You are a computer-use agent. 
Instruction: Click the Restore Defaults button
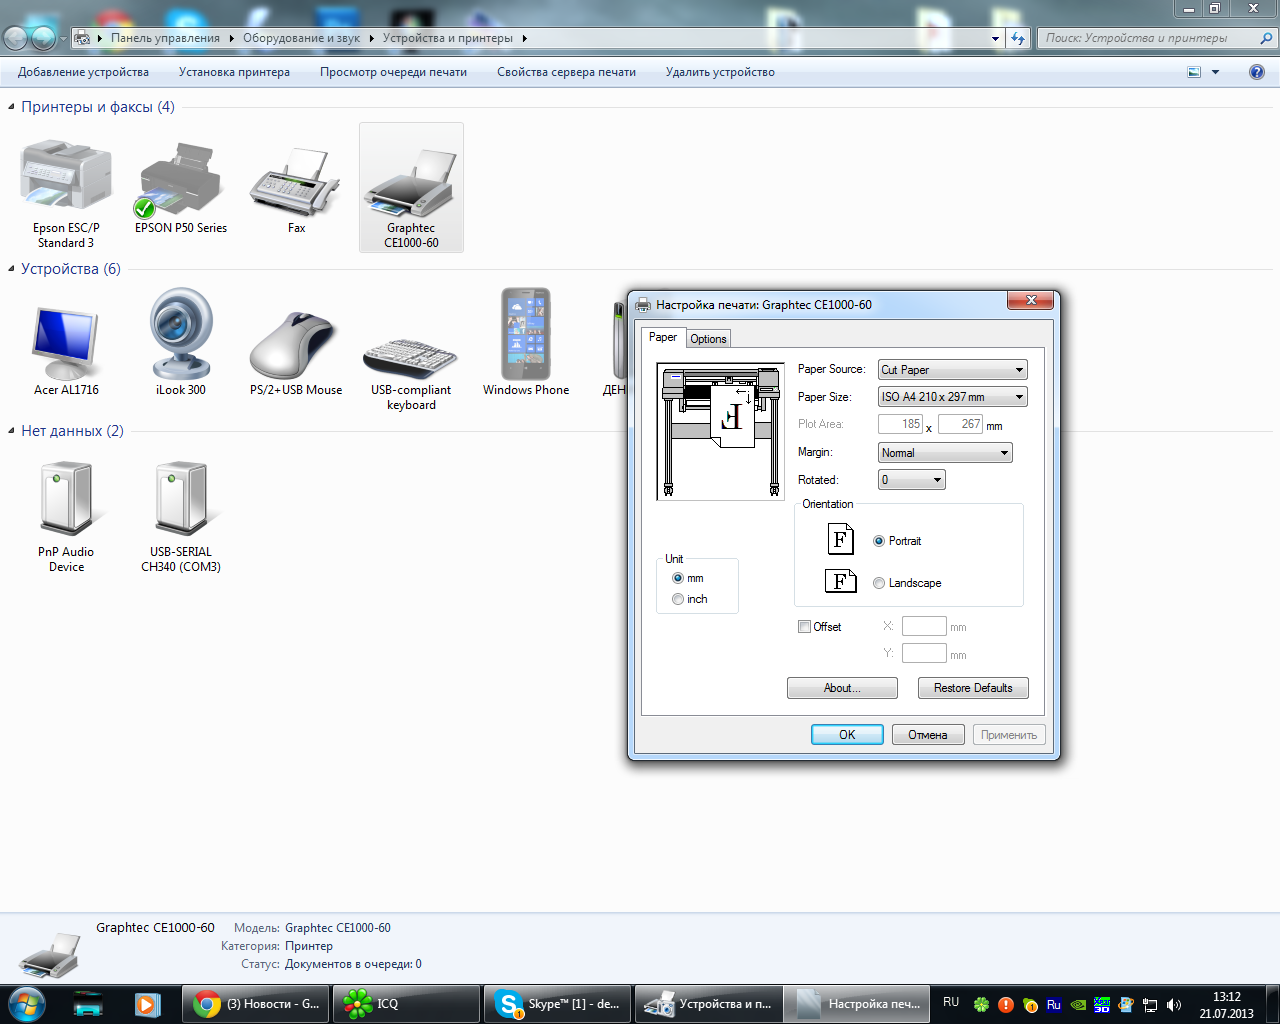(973, 688)
